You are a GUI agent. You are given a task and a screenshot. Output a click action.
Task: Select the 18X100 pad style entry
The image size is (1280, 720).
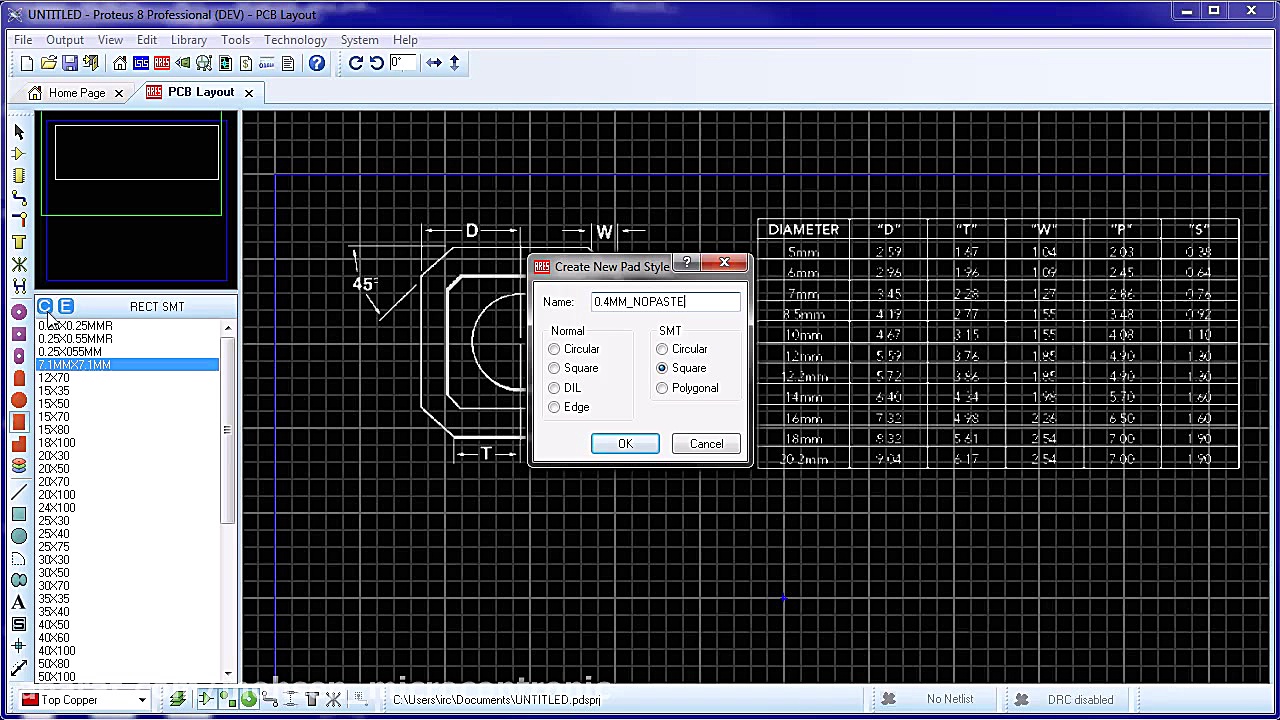(x=127, y=443)
